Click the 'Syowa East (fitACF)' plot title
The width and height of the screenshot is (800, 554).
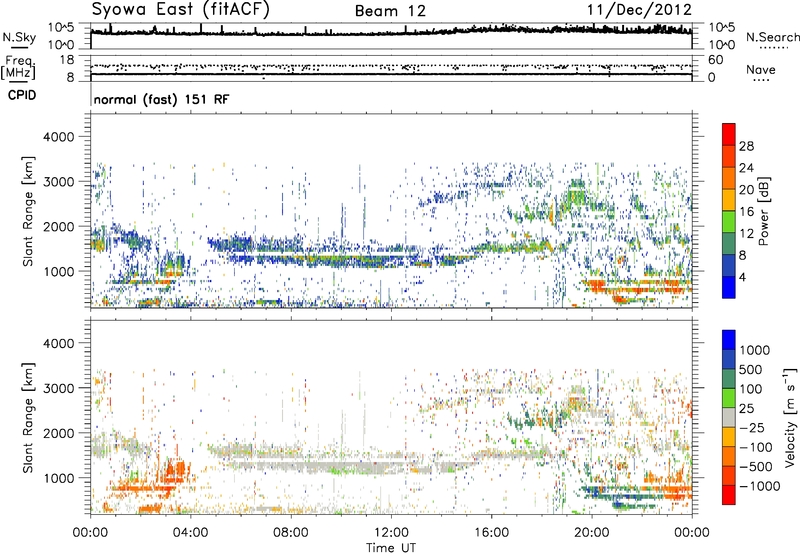coord(181,9)
